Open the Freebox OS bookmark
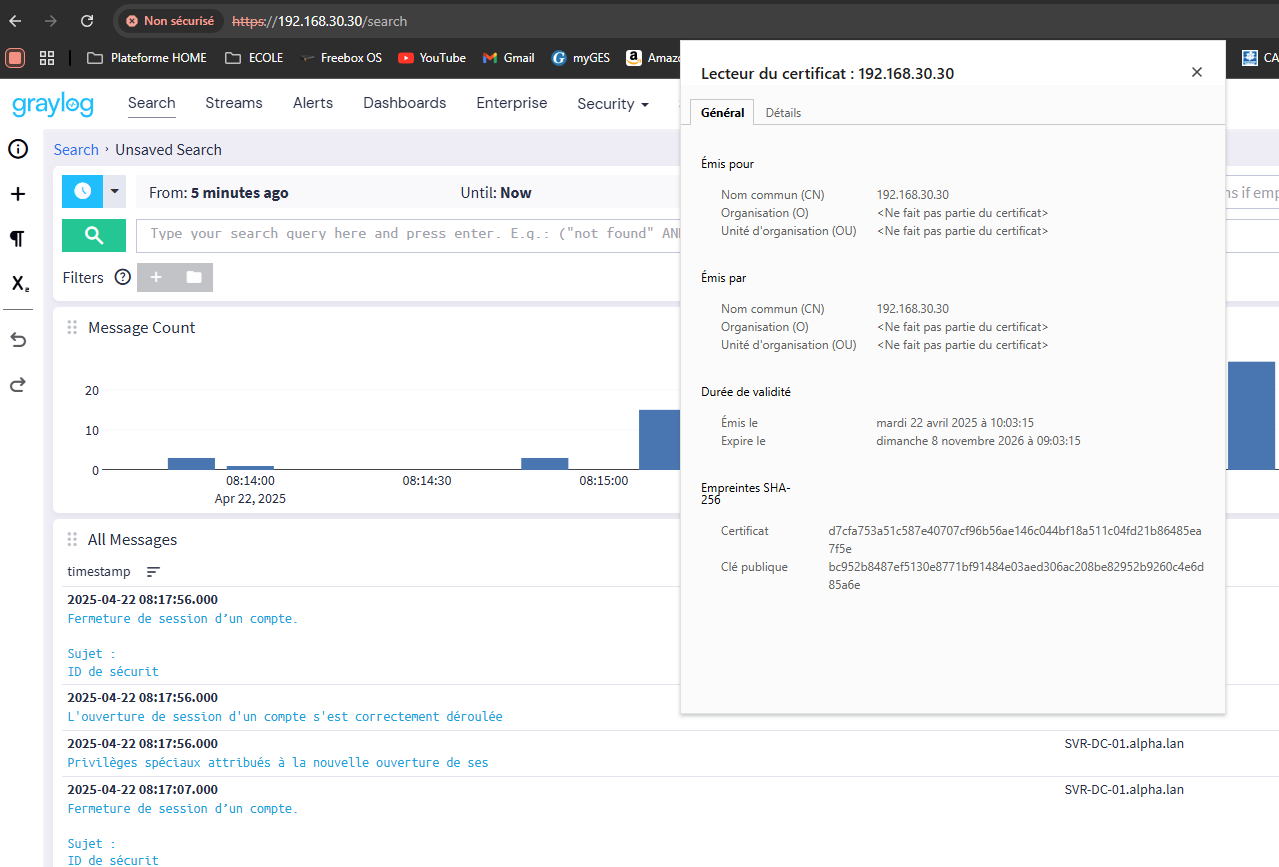 click(x=341, y=58)
